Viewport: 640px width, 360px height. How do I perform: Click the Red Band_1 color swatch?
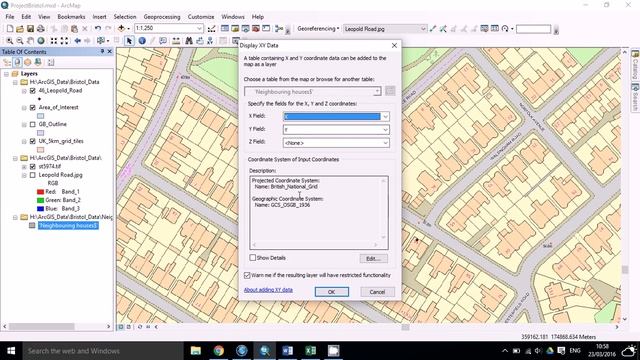[40, 192]
